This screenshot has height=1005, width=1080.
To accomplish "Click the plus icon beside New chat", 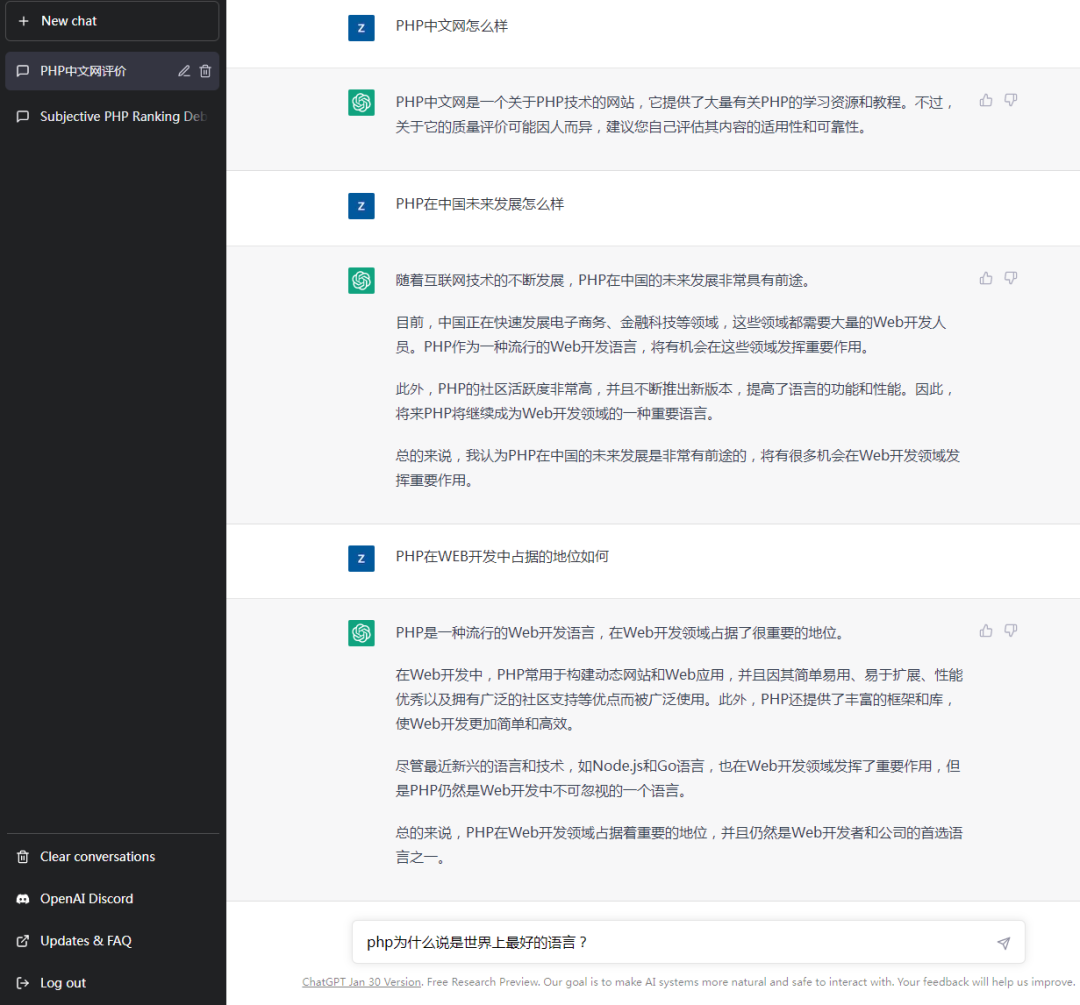I will [x=23, y=21].
